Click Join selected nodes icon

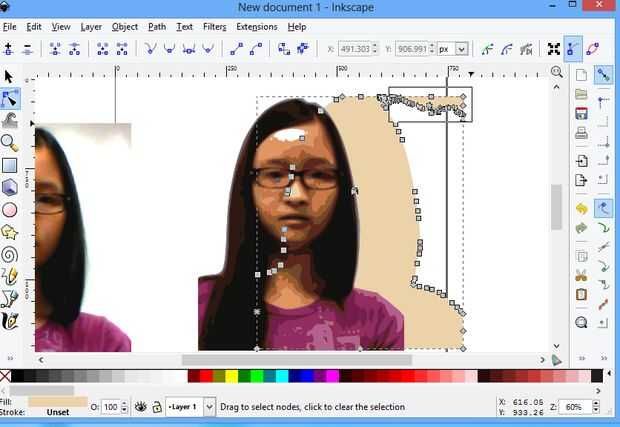(x=55, y=49)
